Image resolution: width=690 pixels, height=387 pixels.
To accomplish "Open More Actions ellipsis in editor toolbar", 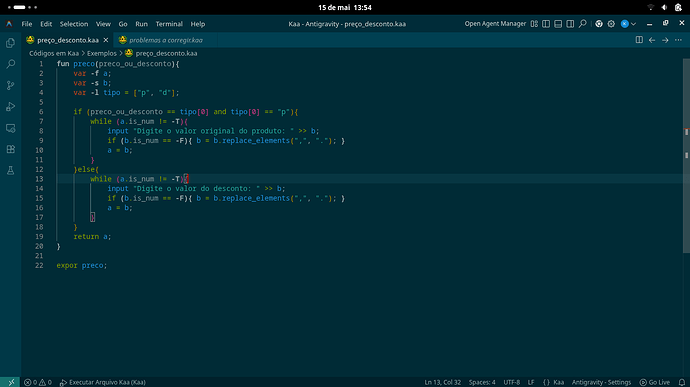I will coord(678,40).
